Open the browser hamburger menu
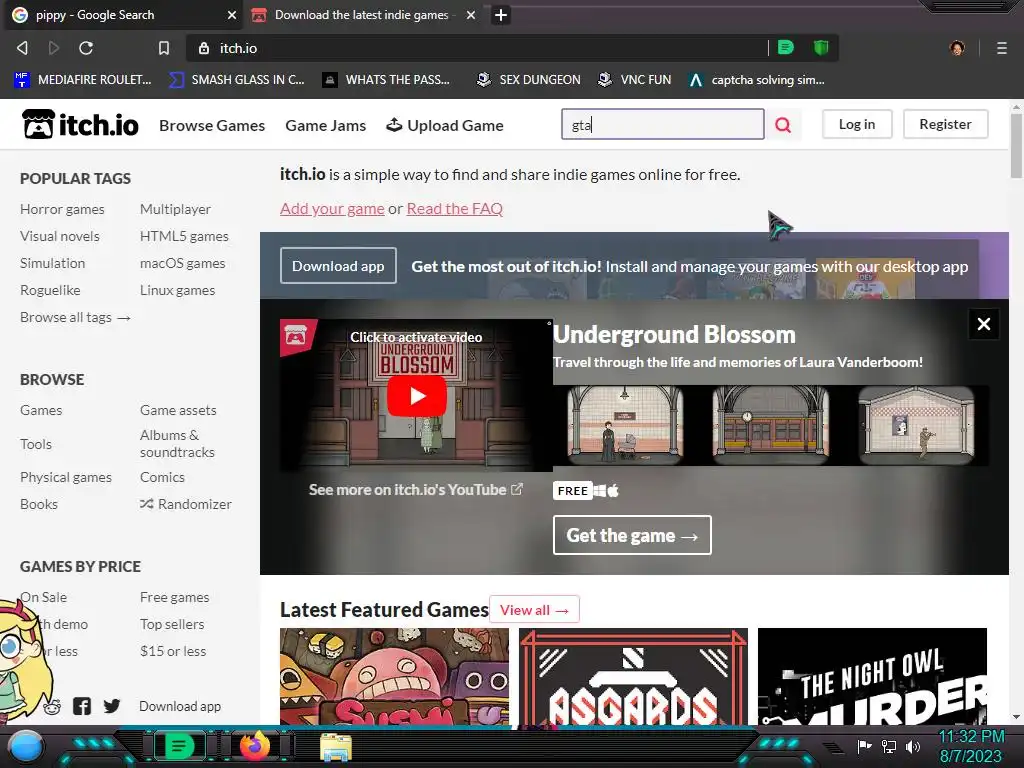This screenshot has width=1024, height=768. coord(1001,48)
